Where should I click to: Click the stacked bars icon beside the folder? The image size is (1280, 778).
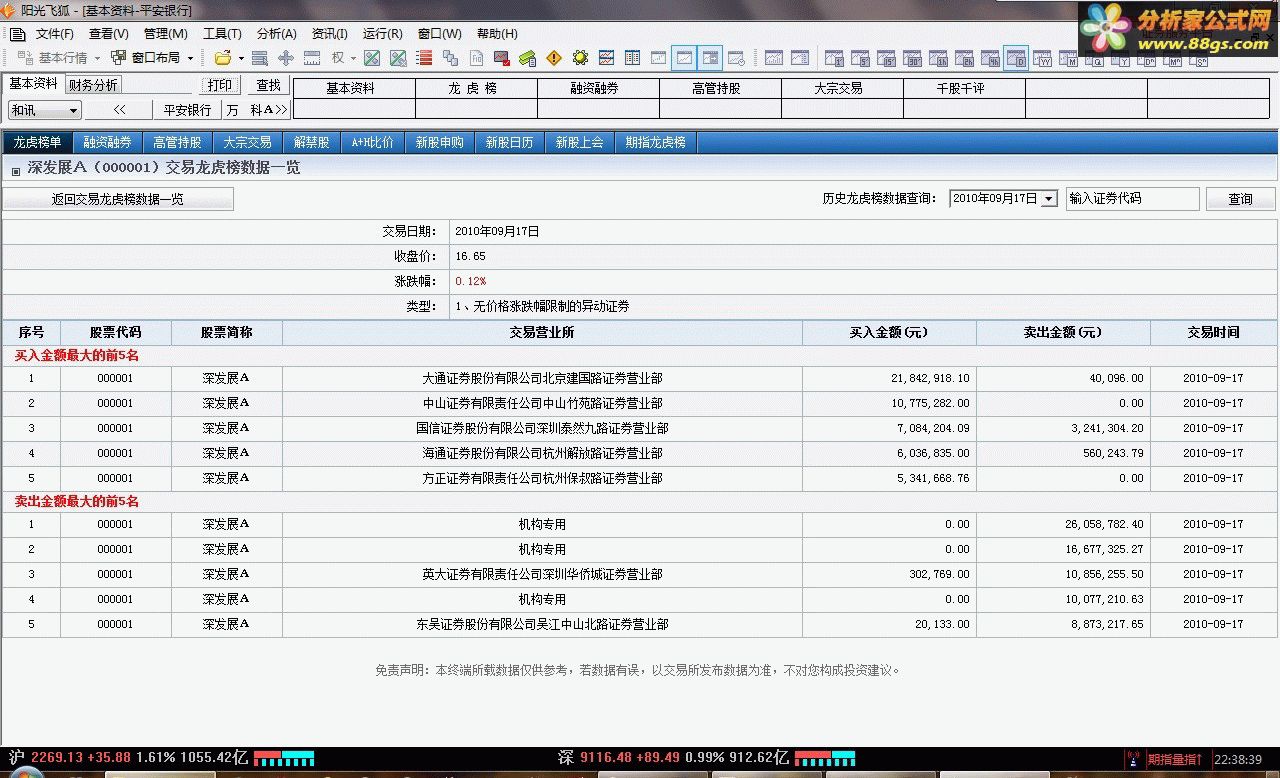pos(260,58)
